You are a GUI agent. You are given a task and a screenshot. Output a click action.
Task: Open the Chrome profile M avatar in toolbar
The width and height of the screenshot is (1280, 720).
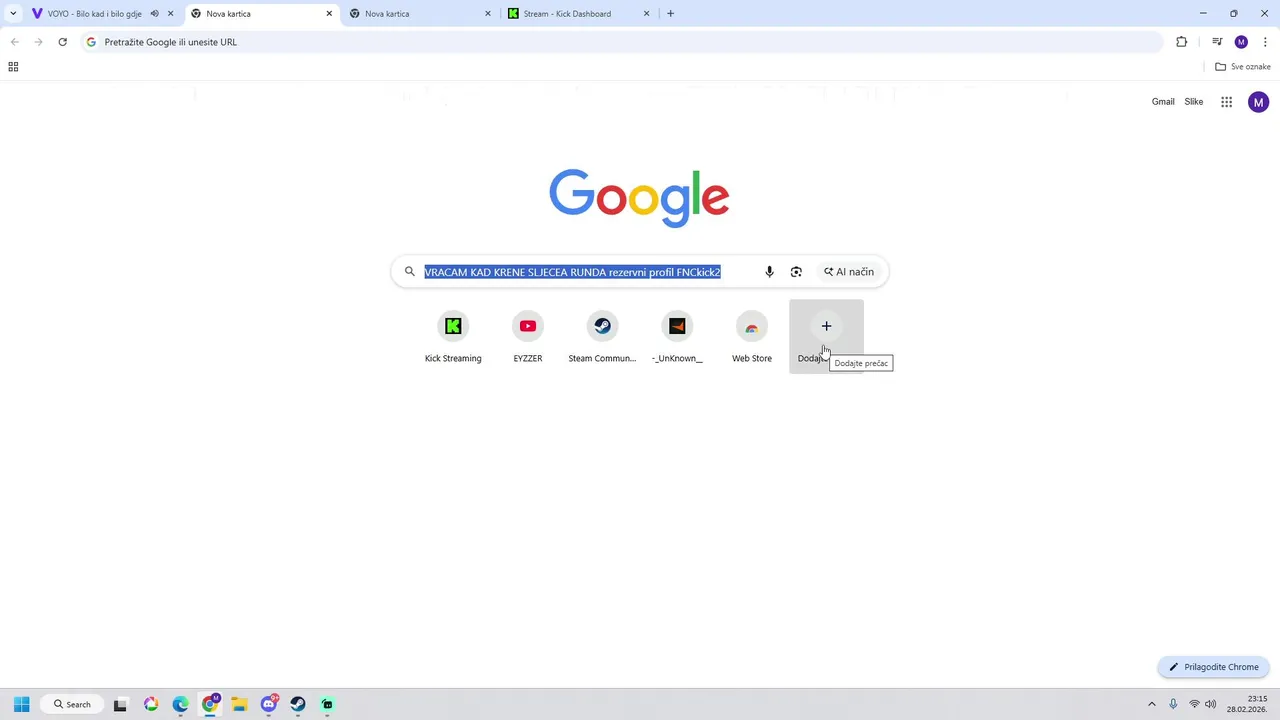(1241, 42)
